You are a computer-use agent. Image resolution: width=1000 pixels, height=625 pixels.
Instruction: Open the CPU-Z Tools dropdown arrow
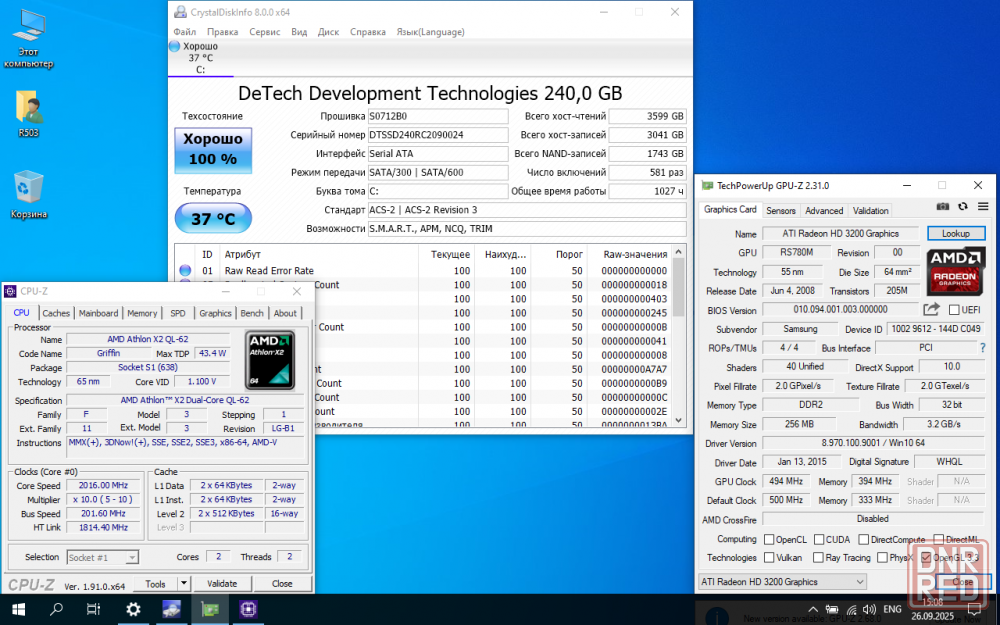pos(184,584)
